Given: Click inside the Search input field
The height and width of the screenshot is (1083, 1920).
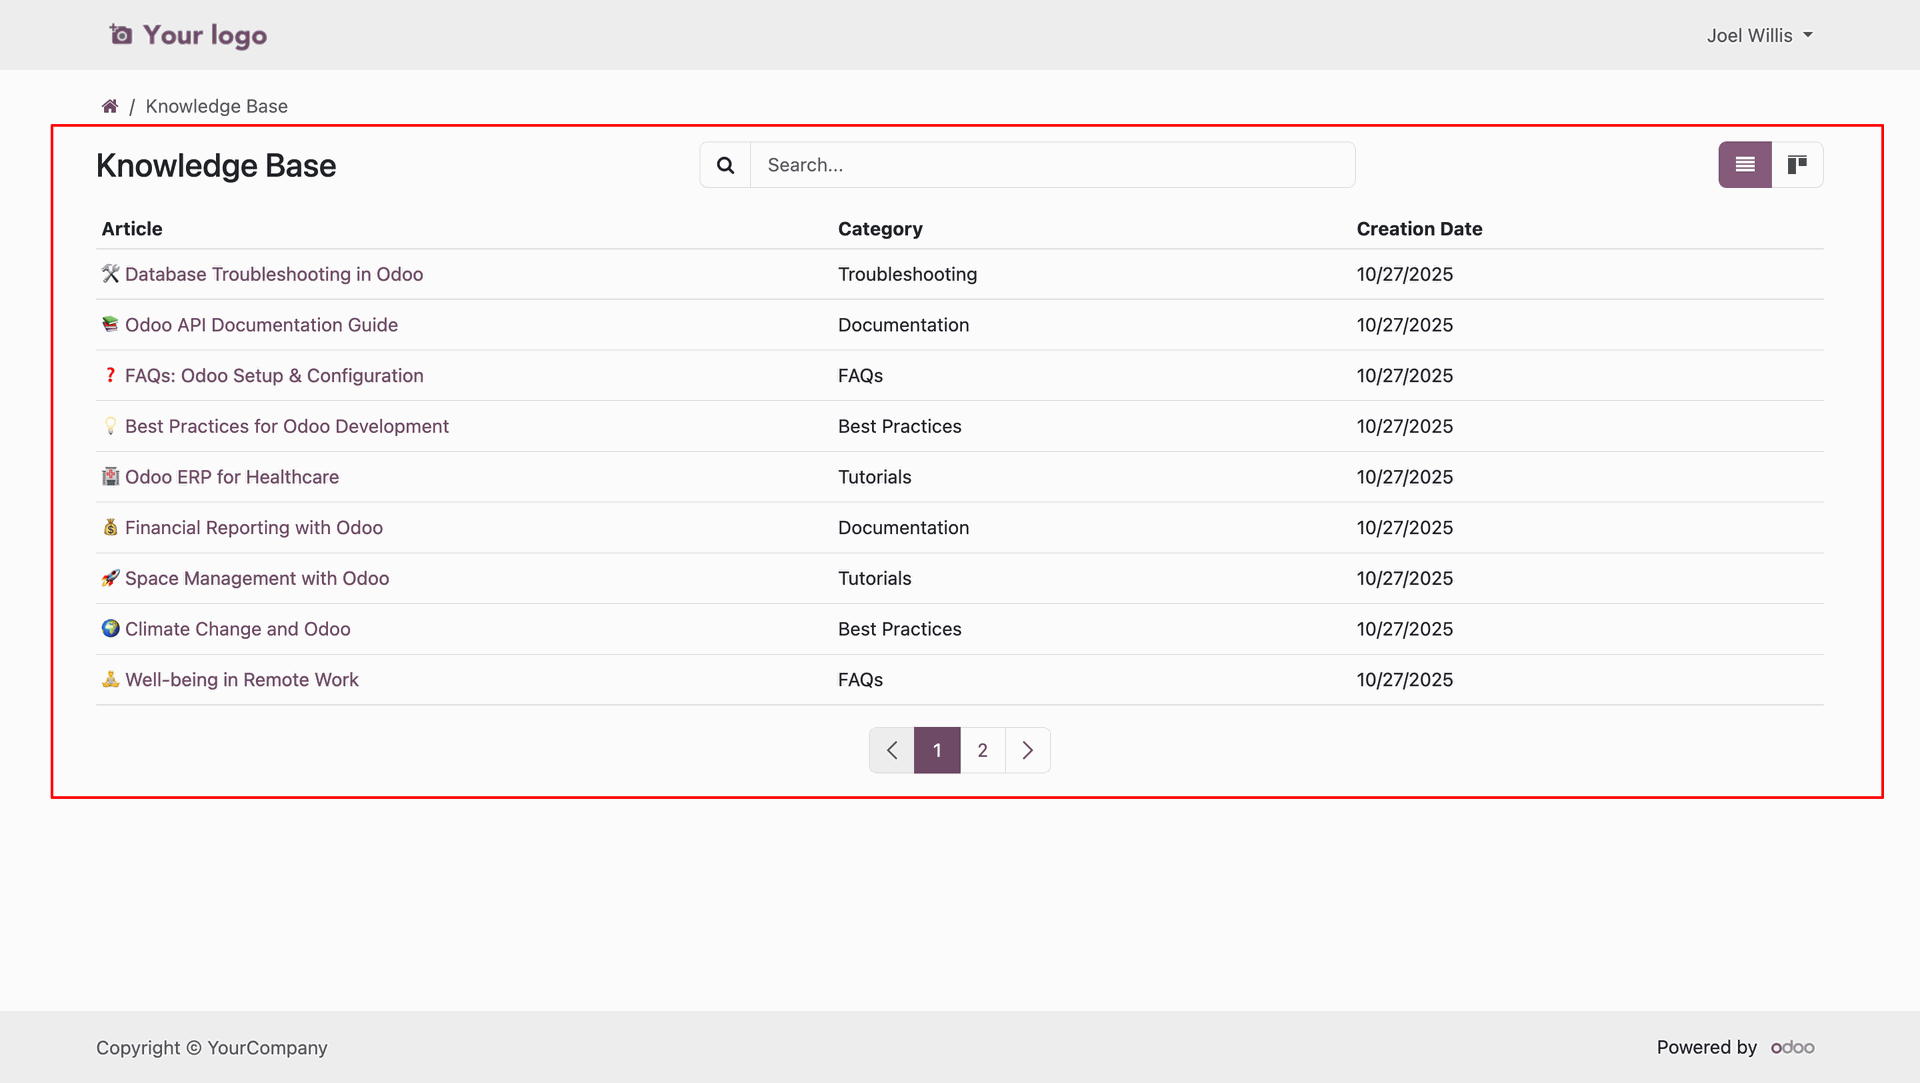Looking at the screenshot, I should 1052,165.
